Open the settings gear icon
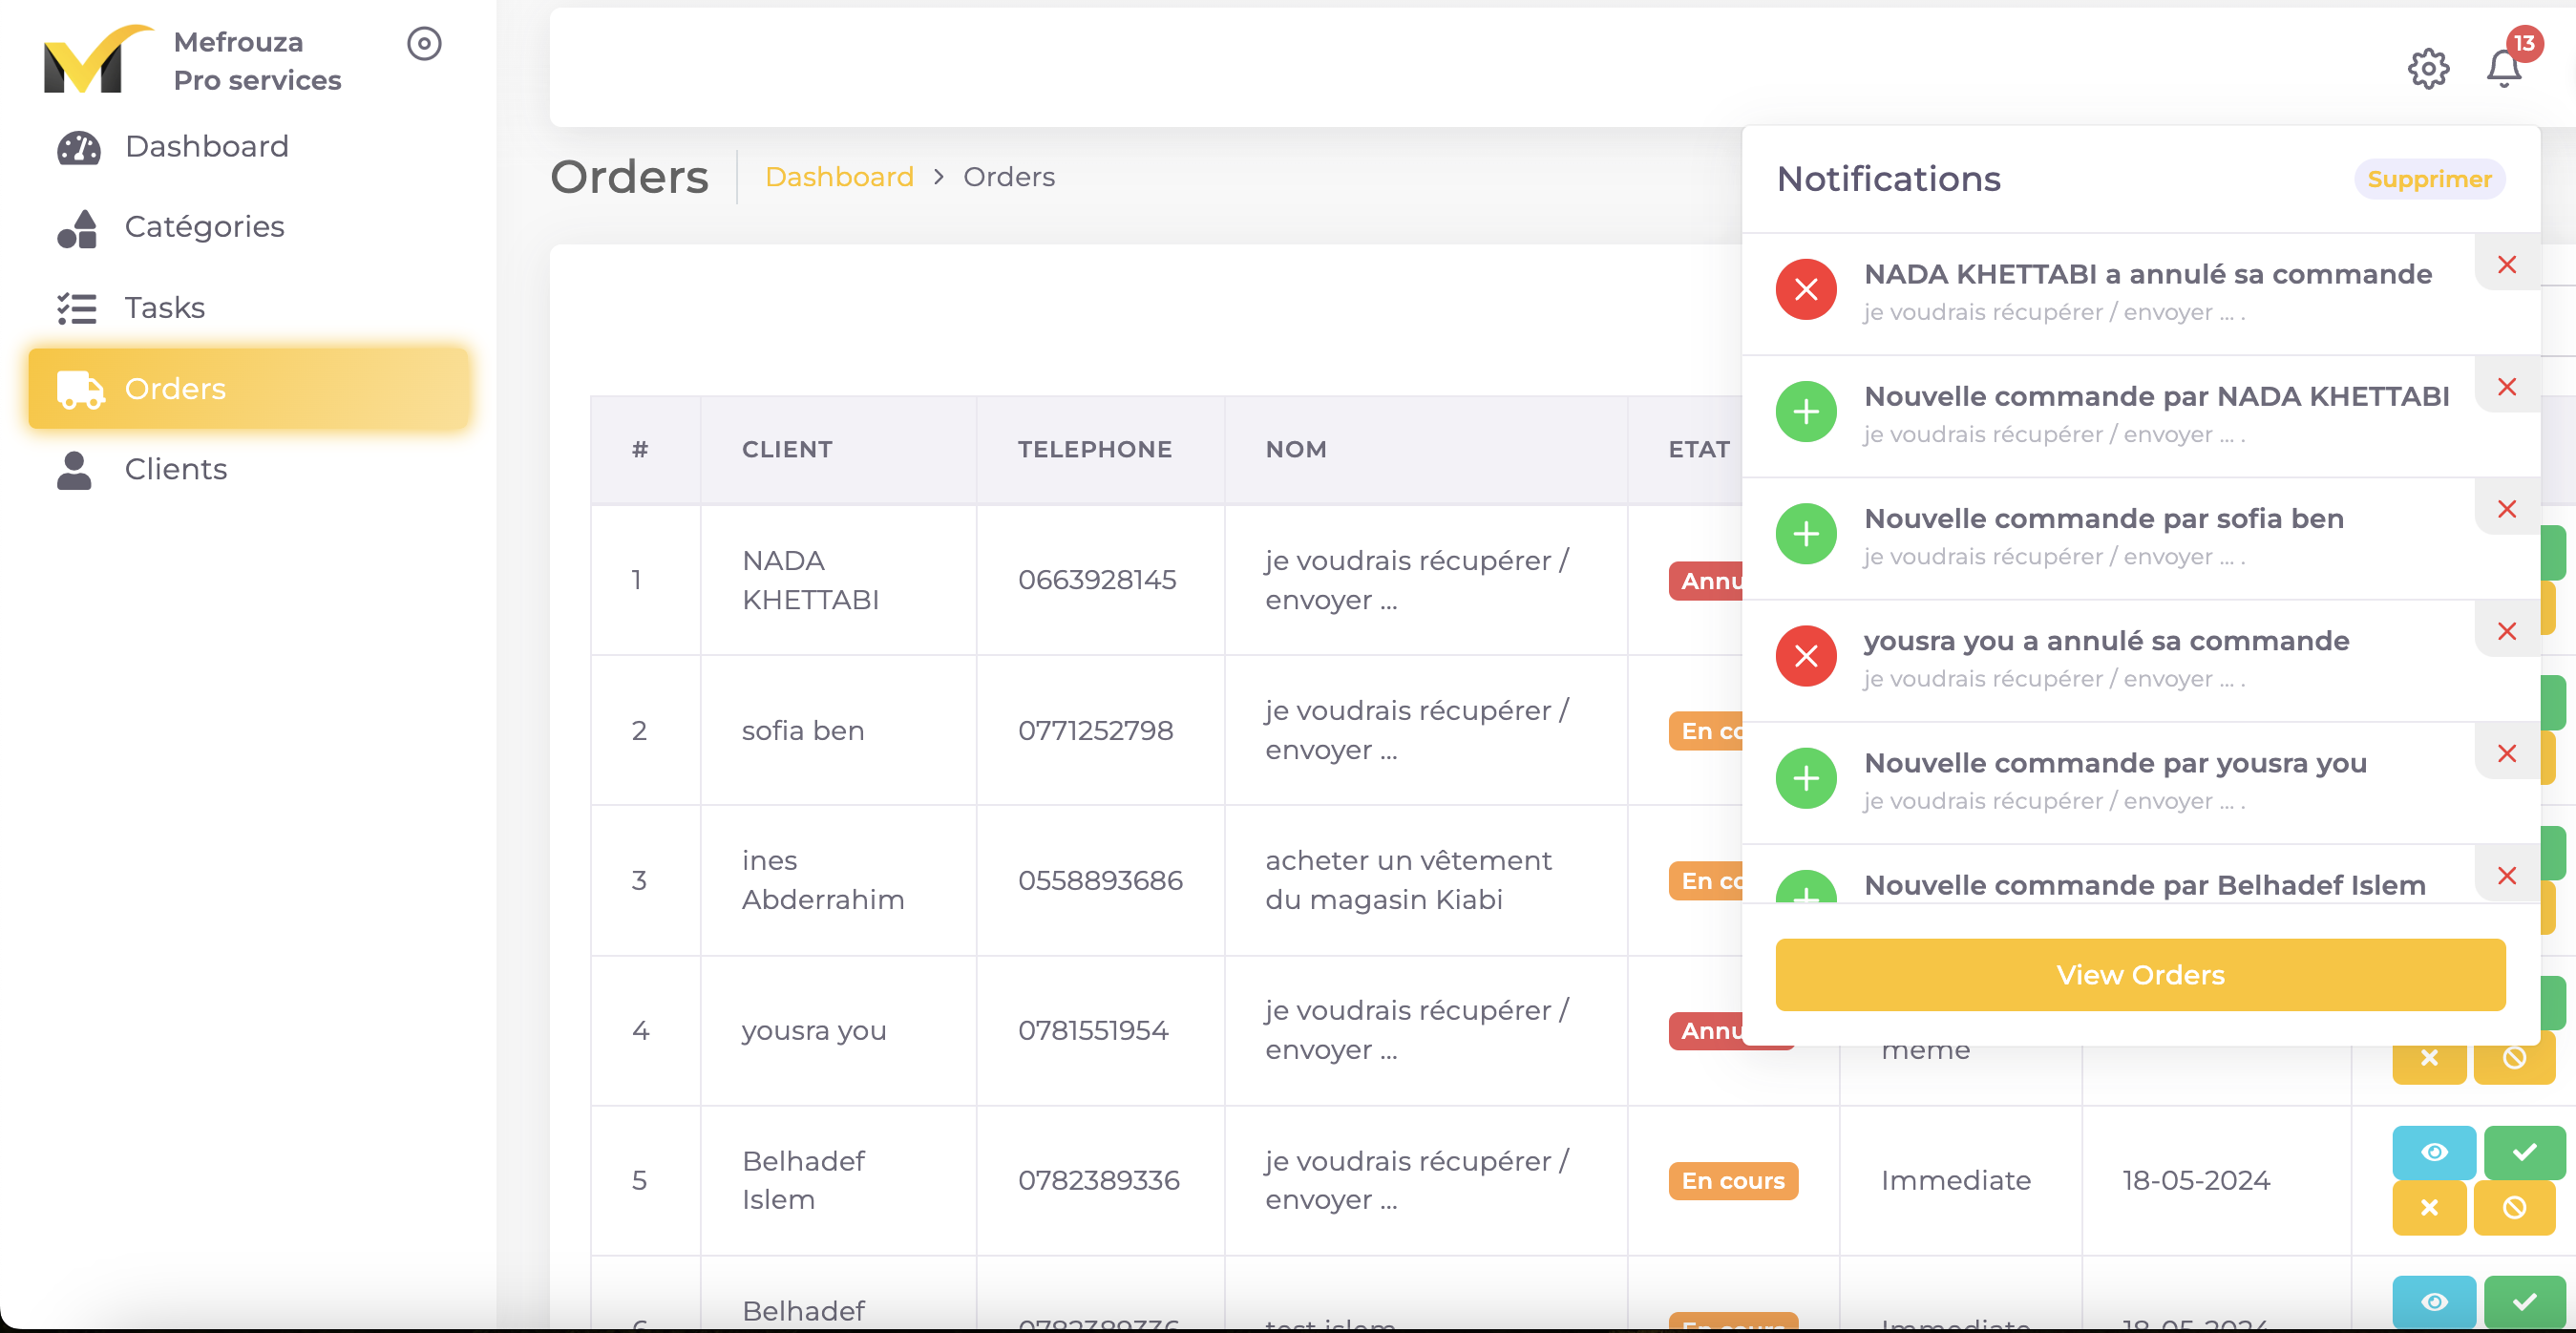The image size is (2576, 1333). (2427, 69)
